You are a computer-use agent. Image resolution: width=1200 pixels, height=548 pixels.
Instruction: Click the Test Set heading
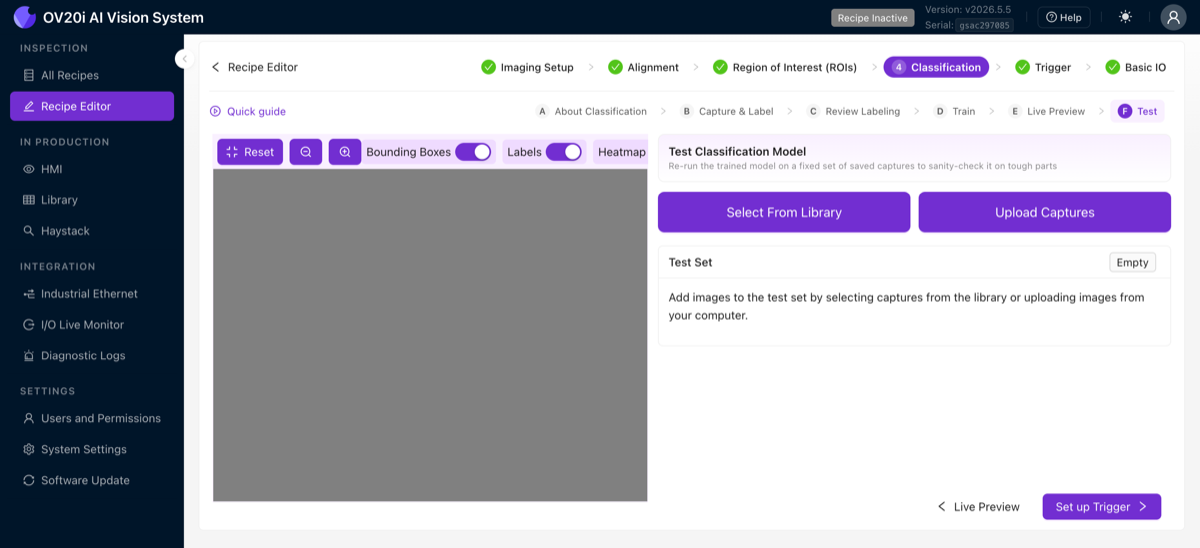click(690, 262)
